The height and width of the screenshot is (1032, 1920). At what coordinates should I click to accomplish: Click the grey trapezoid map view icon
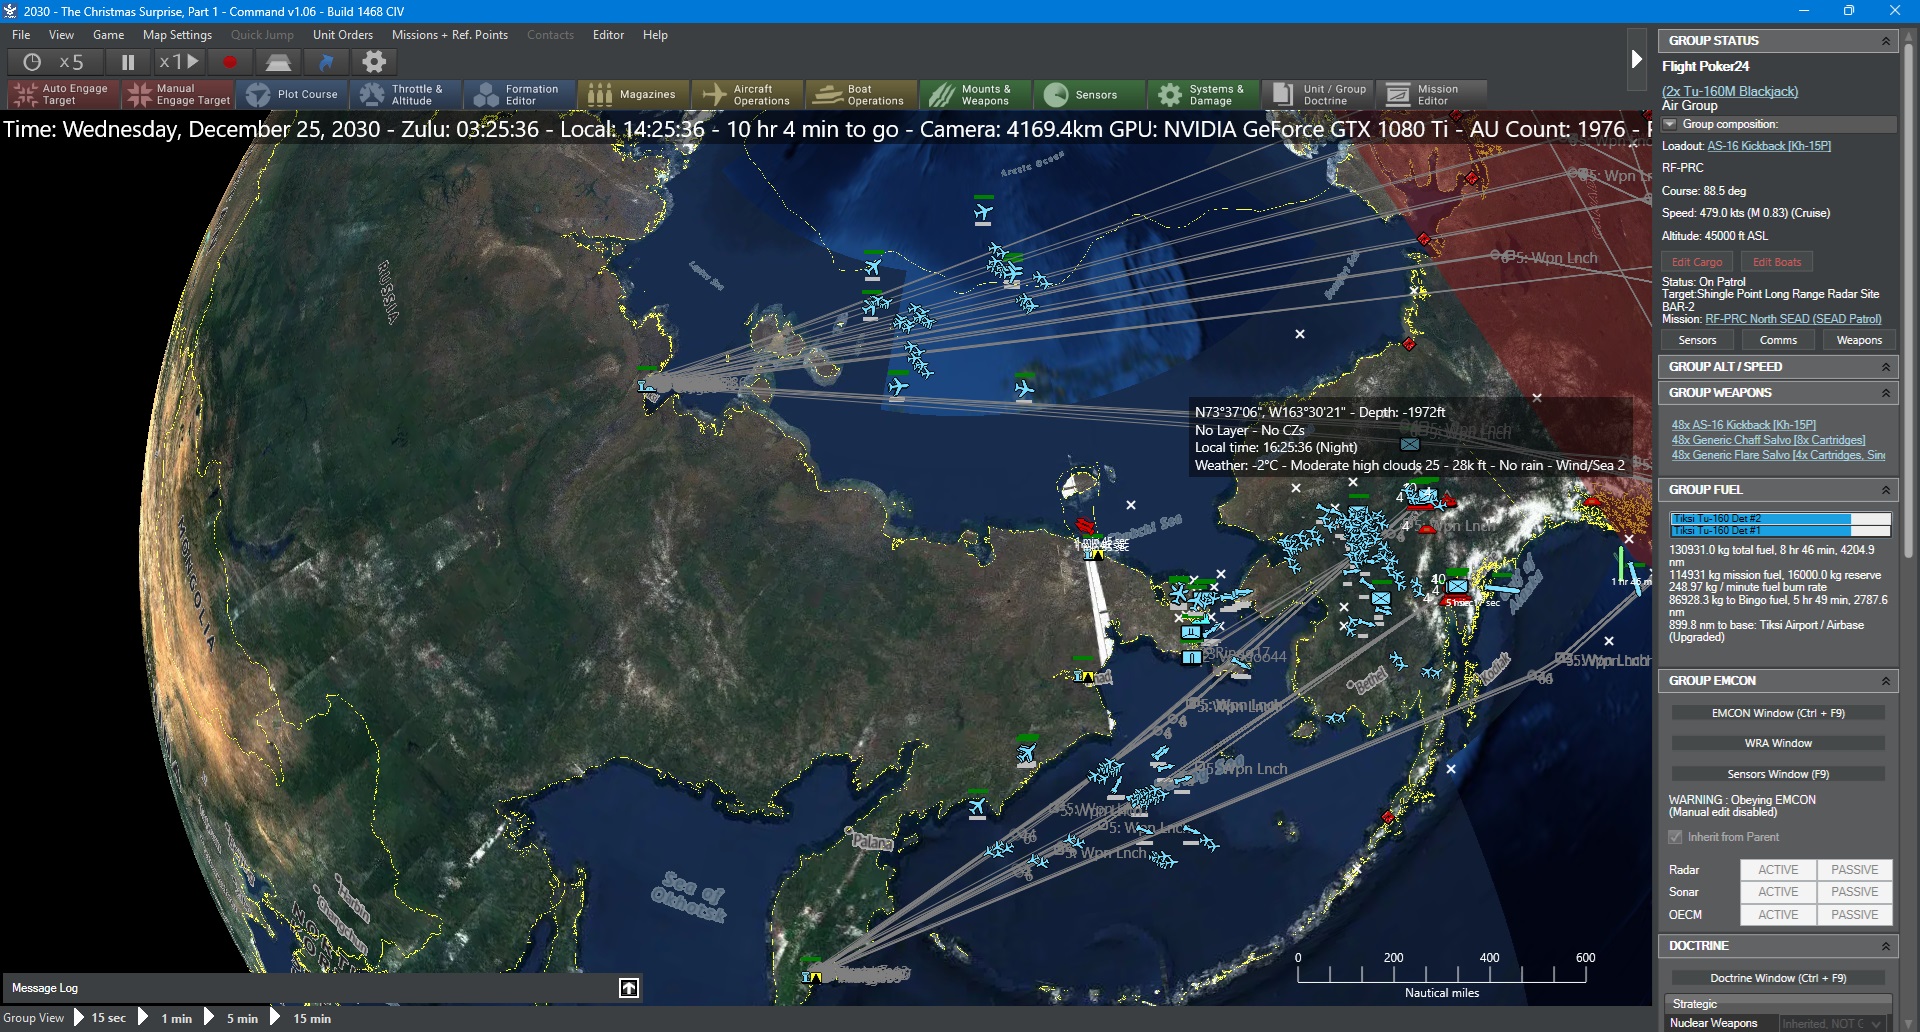tap(278, 62)
